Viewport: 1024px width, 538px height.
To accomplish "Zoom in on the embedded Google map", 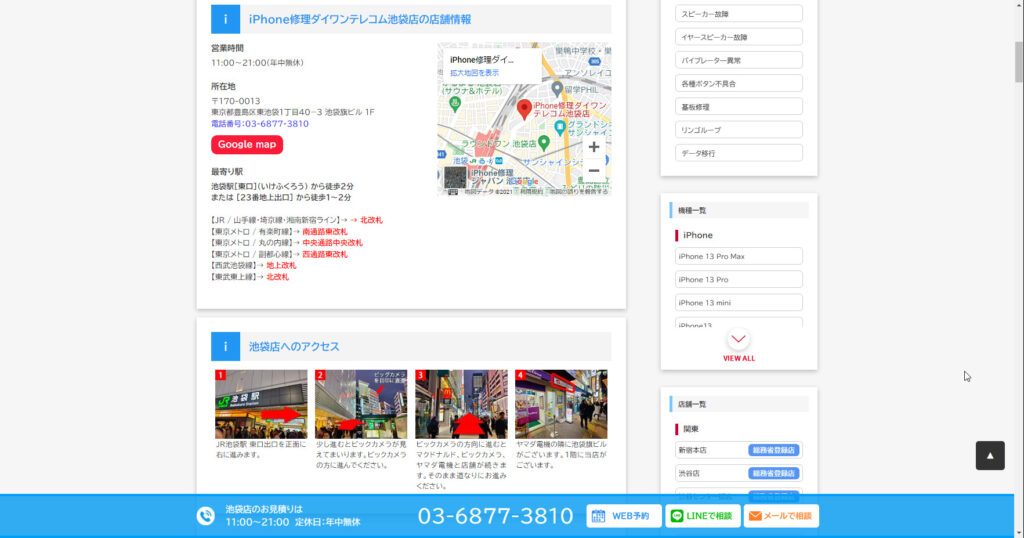I will coord(594,147).
